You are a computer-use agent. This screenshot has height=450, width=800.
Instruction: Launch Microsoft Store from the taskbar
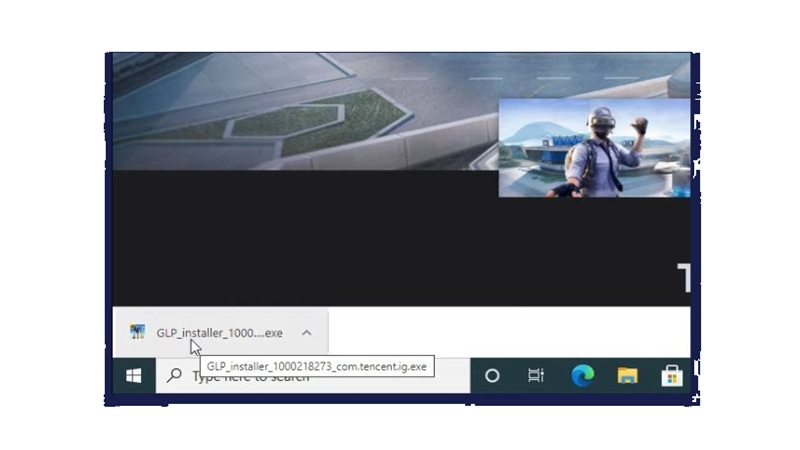click(671, 376)
